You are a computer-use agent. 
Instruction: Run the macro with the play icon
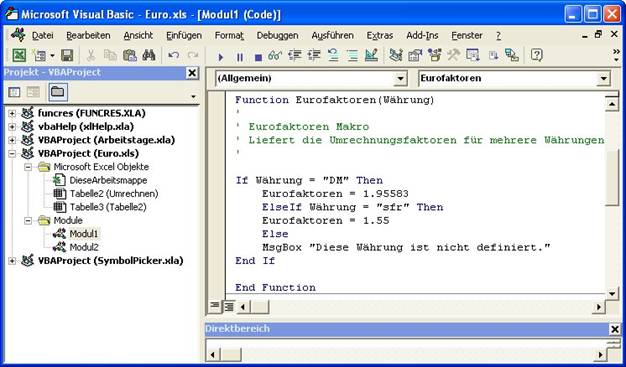click(x=220, y=57)
